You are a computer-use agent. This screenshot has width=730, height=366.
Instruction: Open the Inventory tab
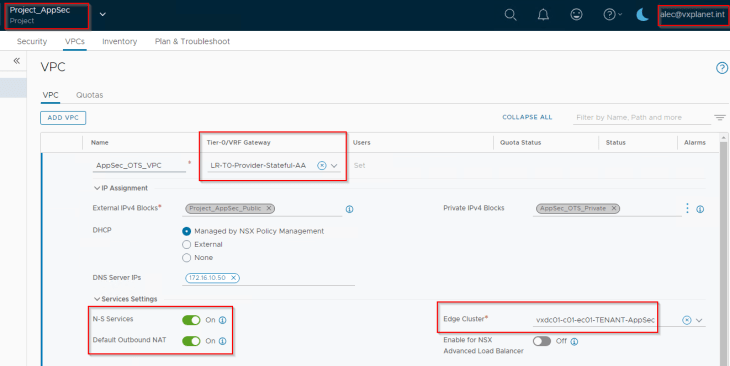(120, 41)
